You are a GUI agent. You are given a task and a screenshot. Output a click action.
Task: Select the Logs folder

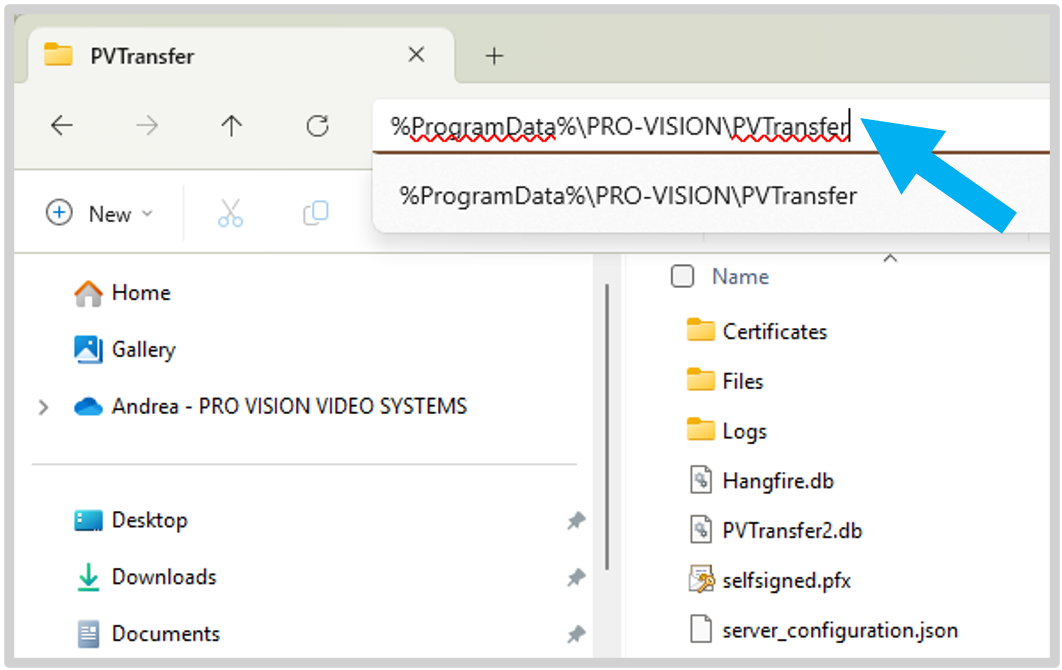coord(727,431)
